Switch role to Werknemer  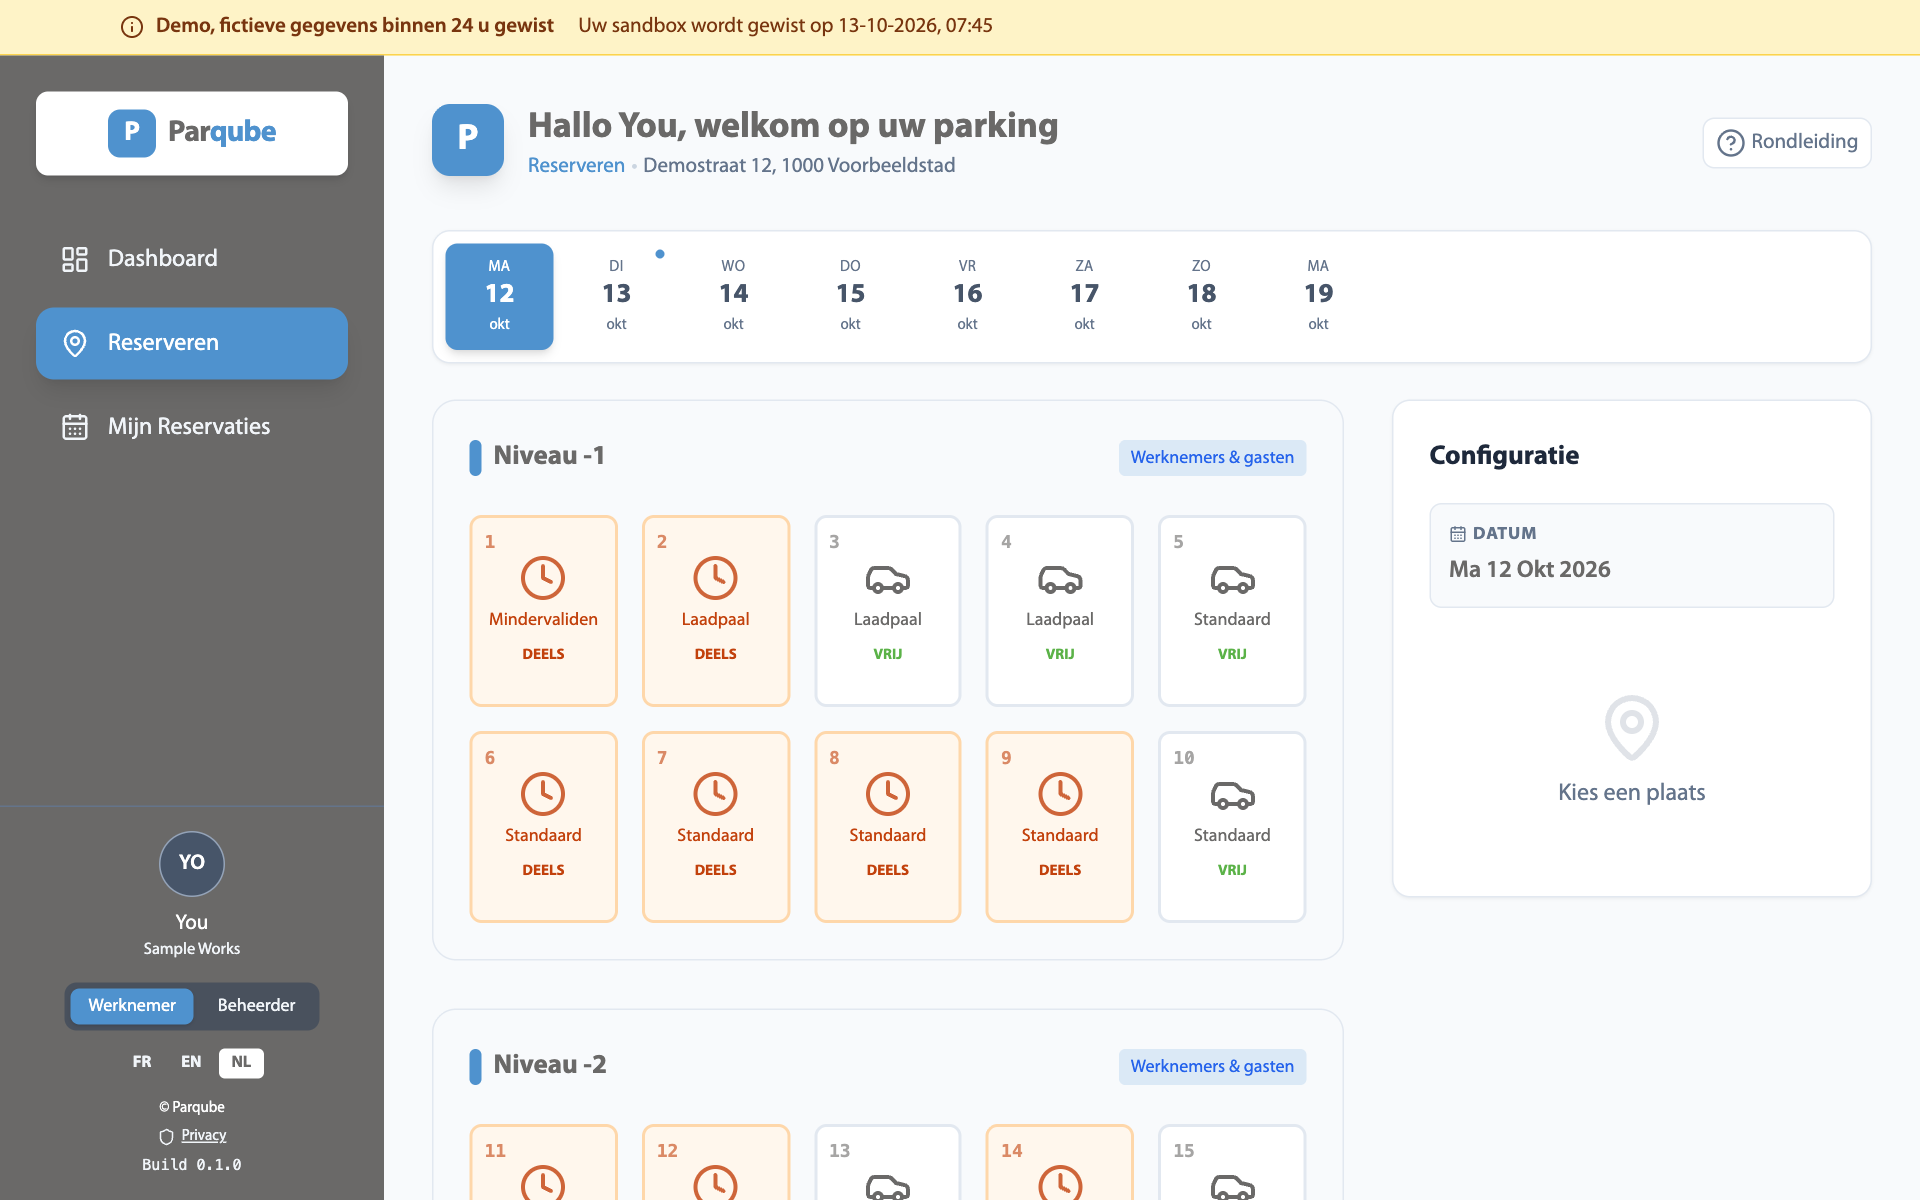coord(132,1006)
